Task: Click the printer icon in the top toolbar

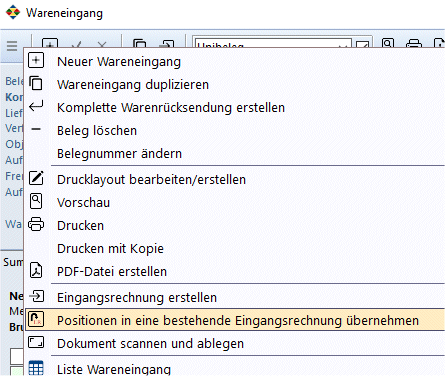Action: click(413, 43)
